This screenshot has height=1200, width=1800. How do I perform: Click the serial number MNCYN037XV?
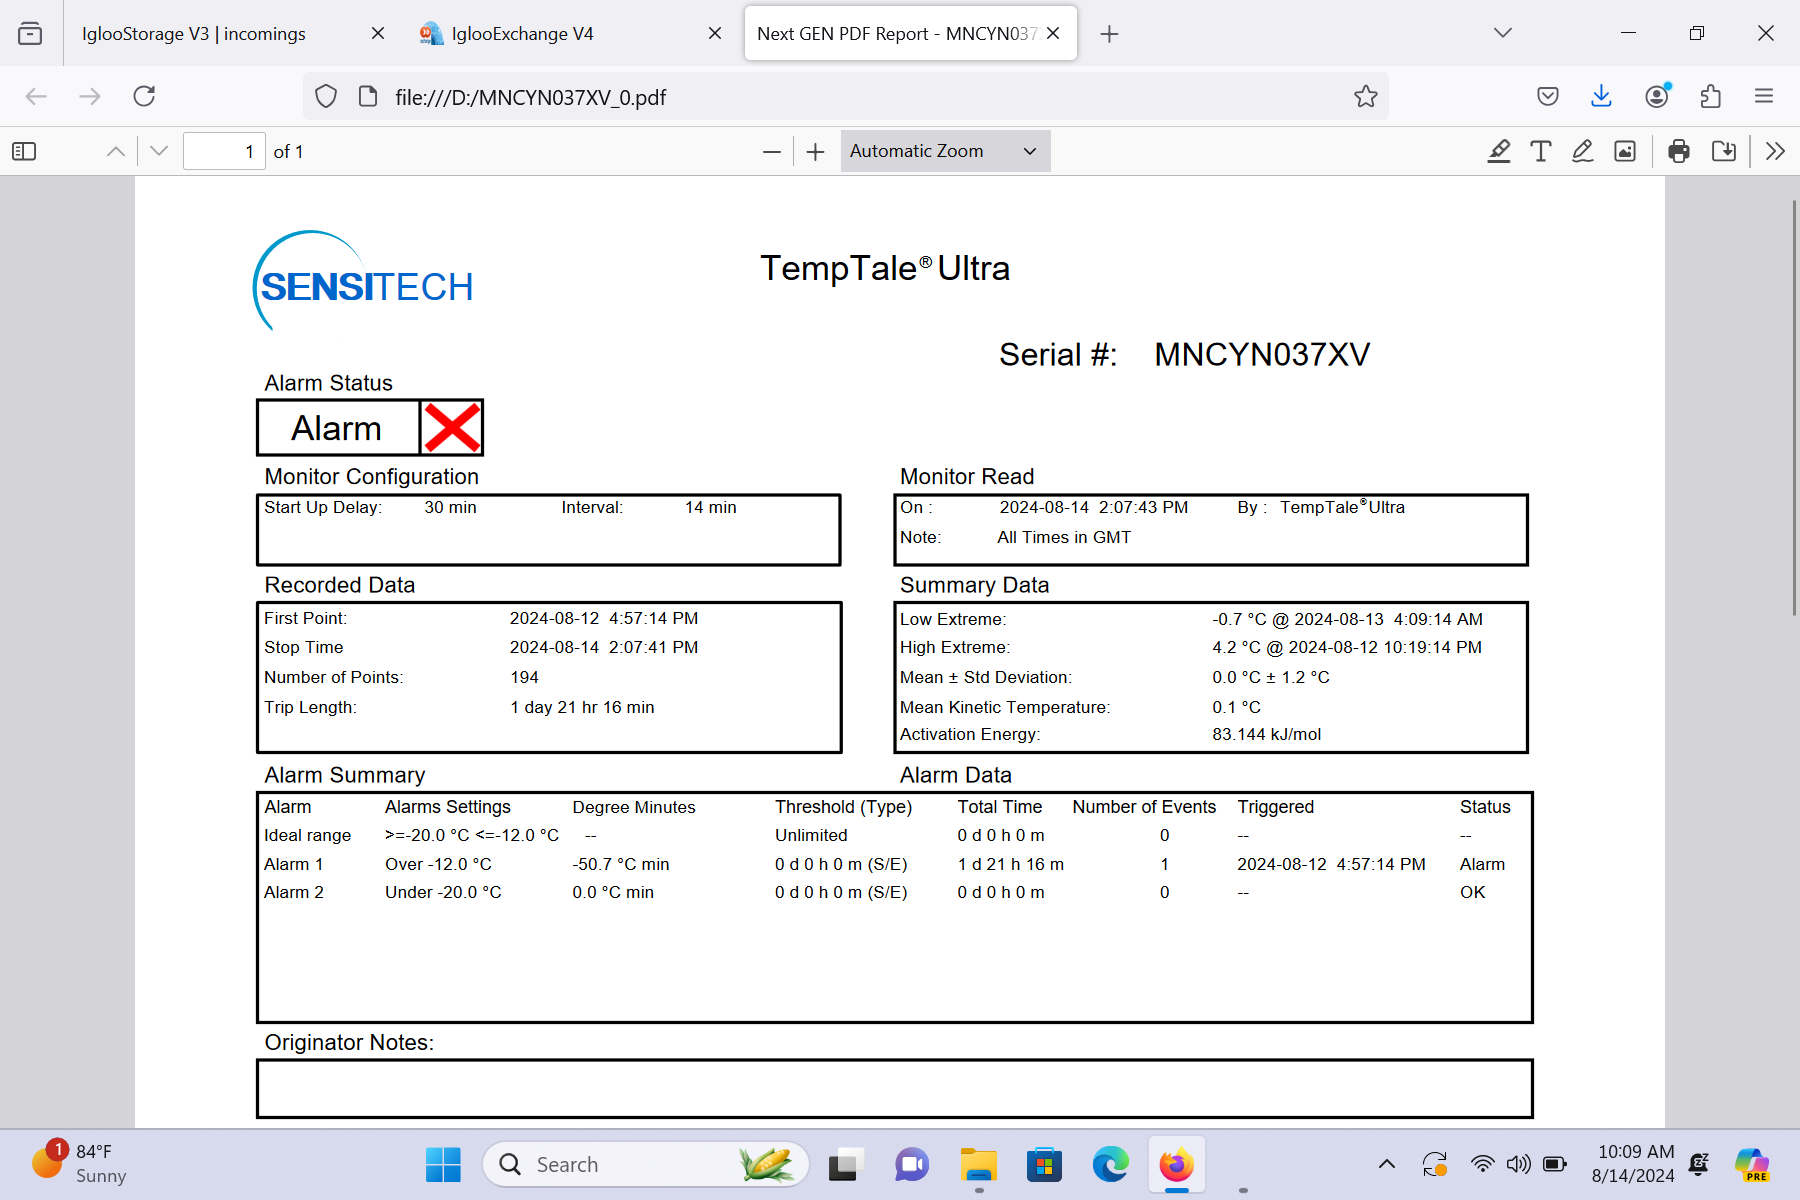point(1262,355)
